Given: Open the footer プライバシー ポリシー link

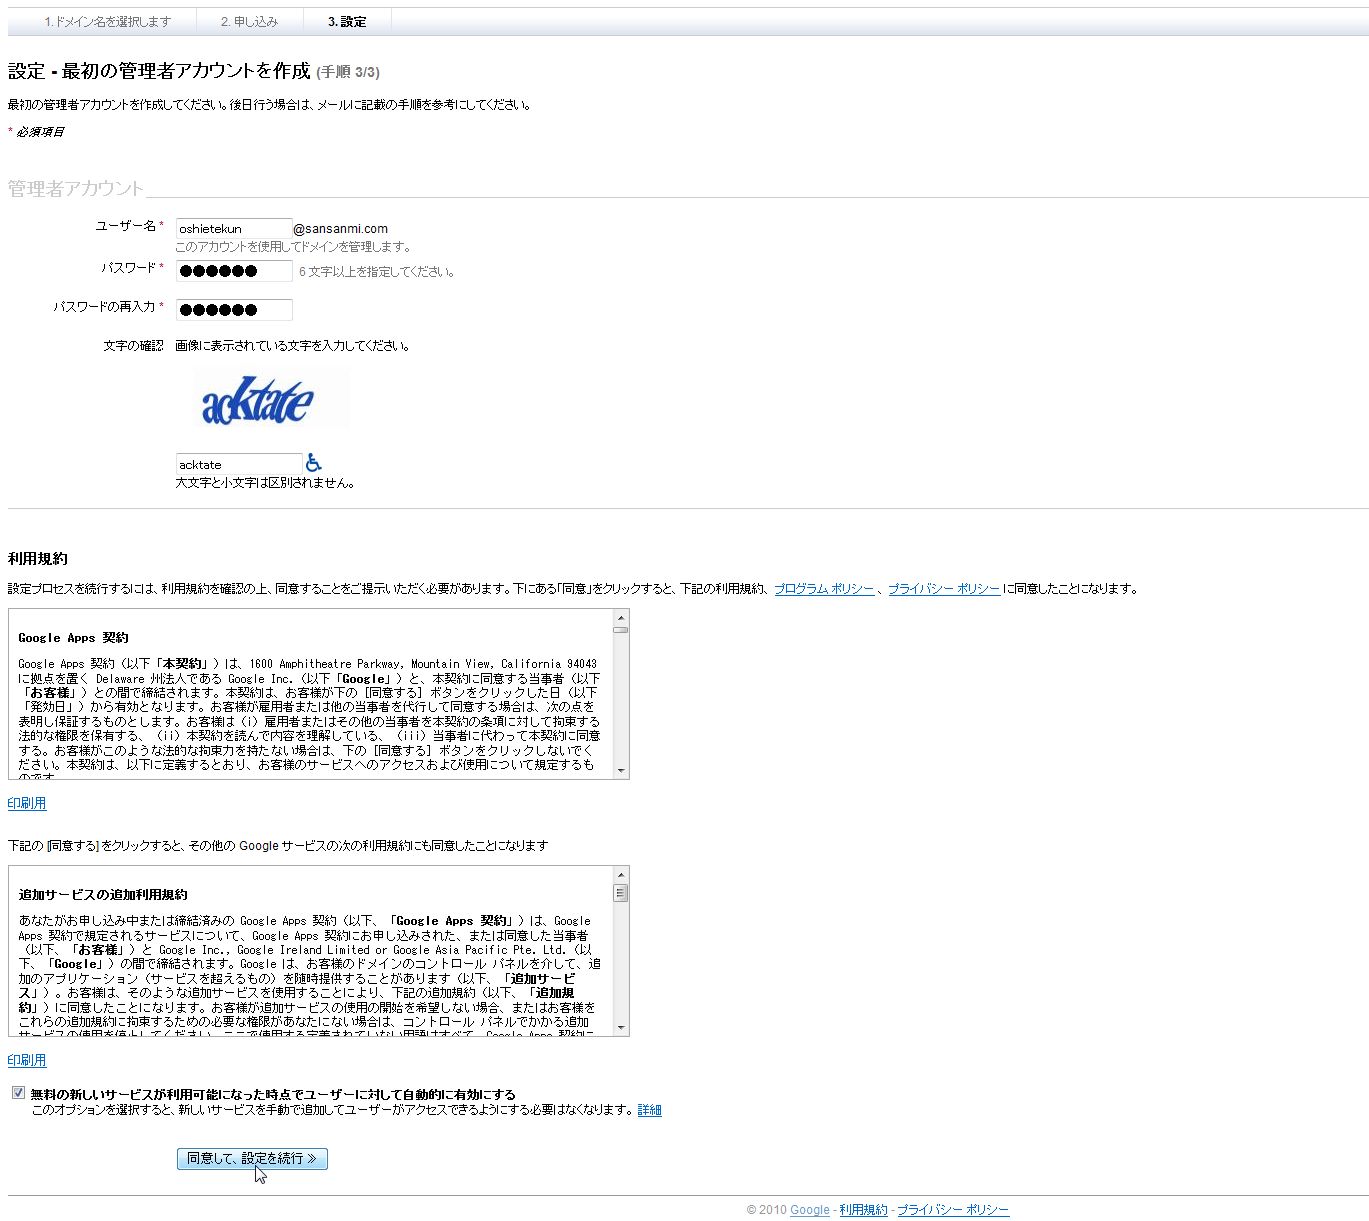Looking at the screenshot, I should (953, 1210).
